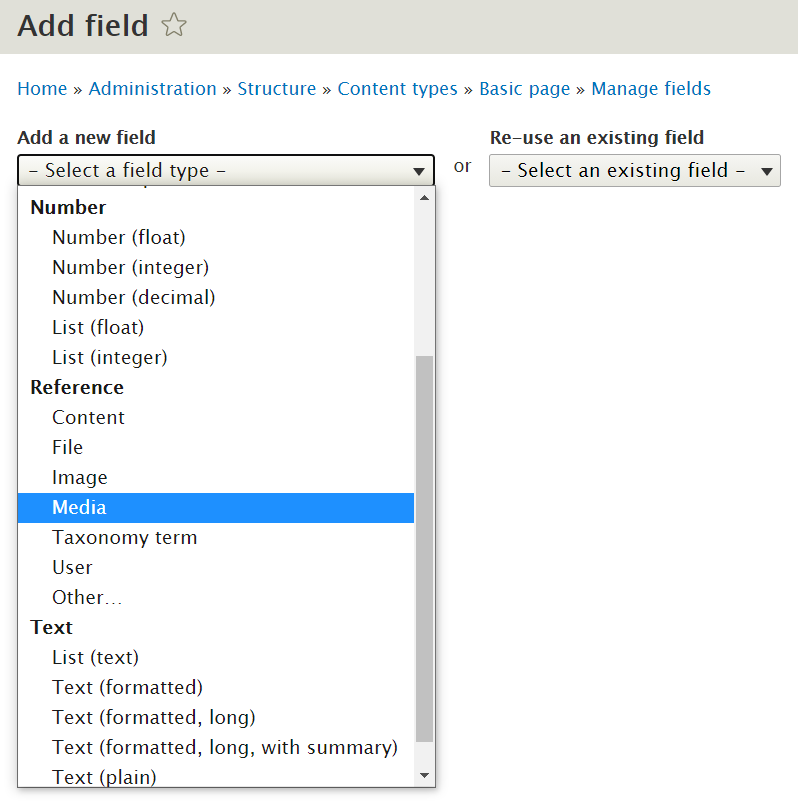
Task: Select Number (float) from the list
Action: click(118, 237)
